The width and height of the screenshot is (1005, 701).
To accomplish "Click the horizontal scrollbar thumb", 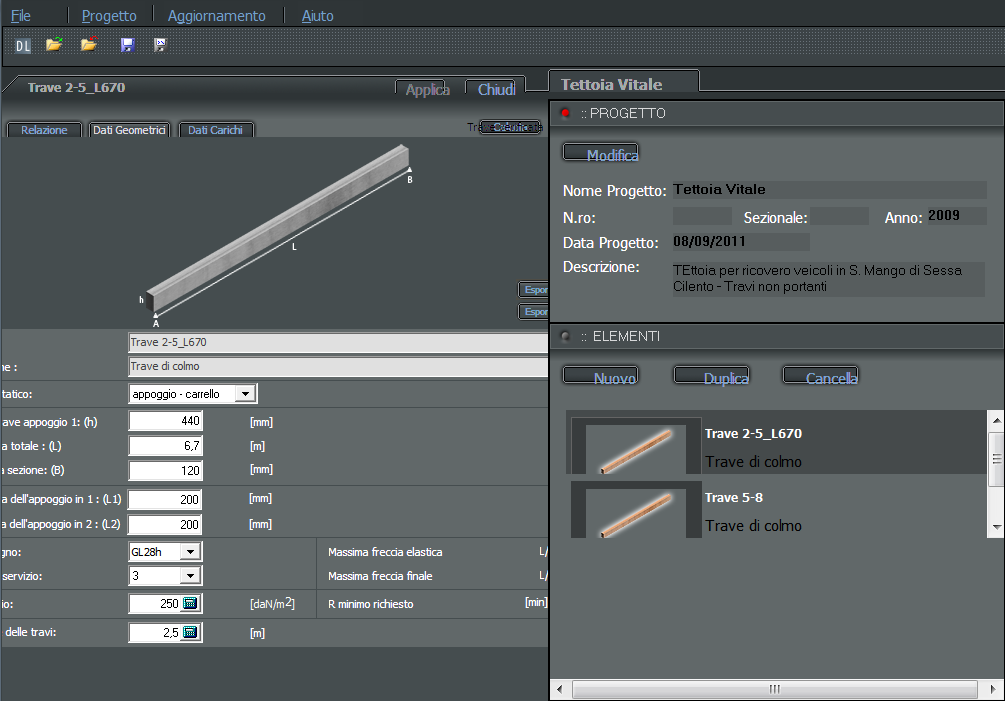I will coord(775,689).
